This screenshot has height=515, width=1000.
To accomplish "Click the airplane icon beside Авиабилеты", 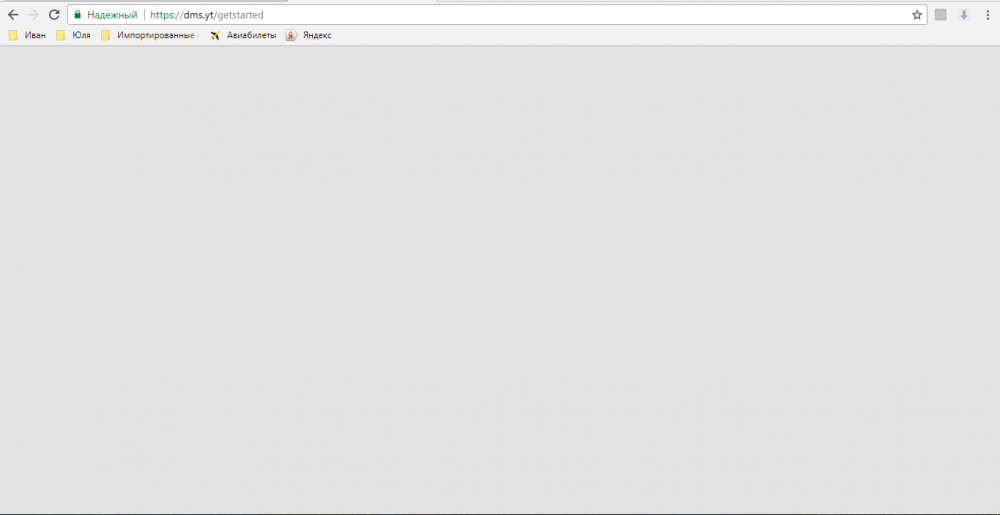I will point(215,35).
